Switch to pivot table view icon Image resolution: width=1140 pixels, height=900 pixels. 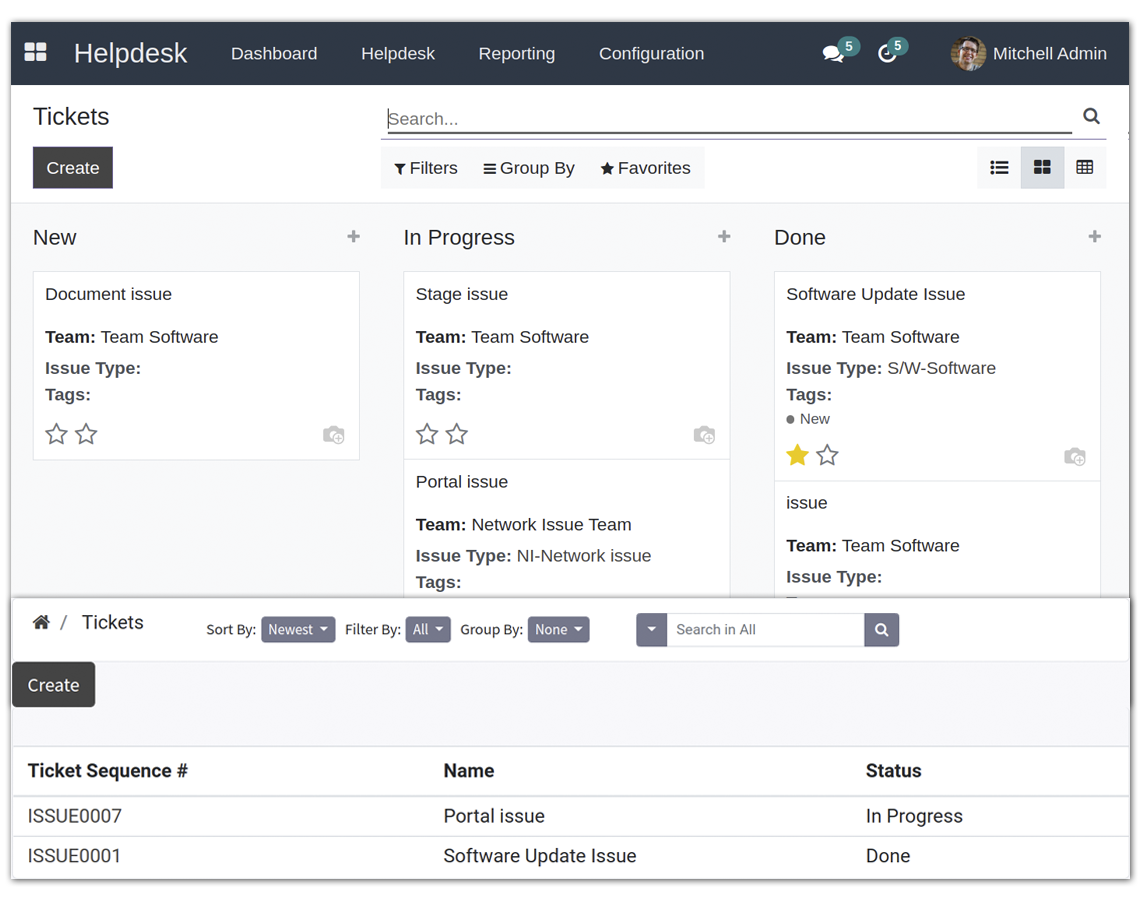point(1085,168)
